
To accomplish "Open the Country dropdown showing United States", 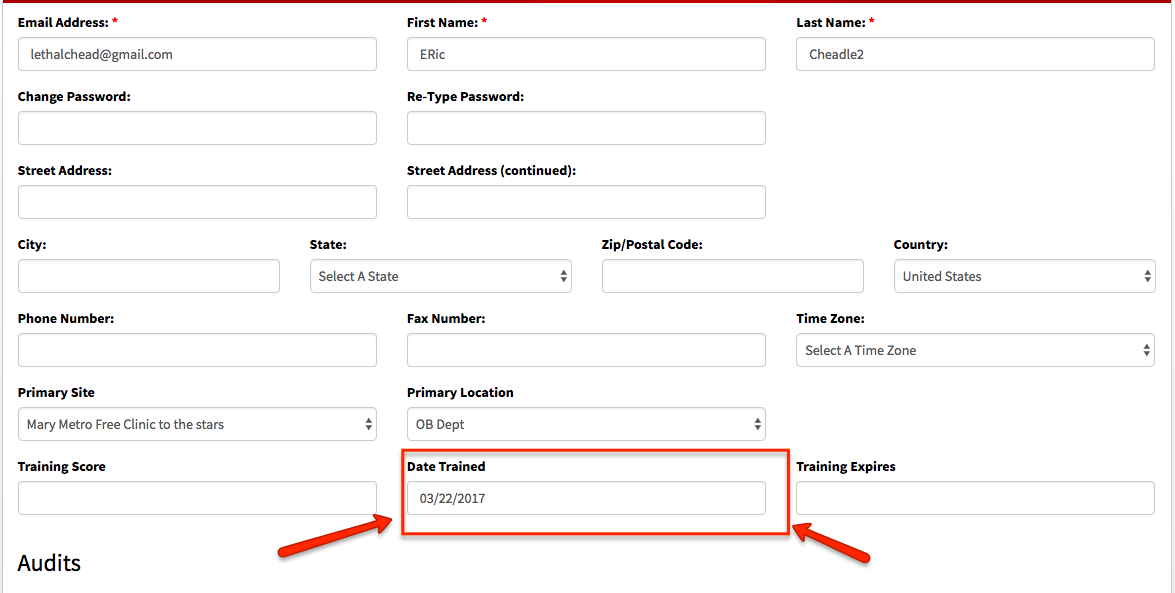I will click(1024, 276).
